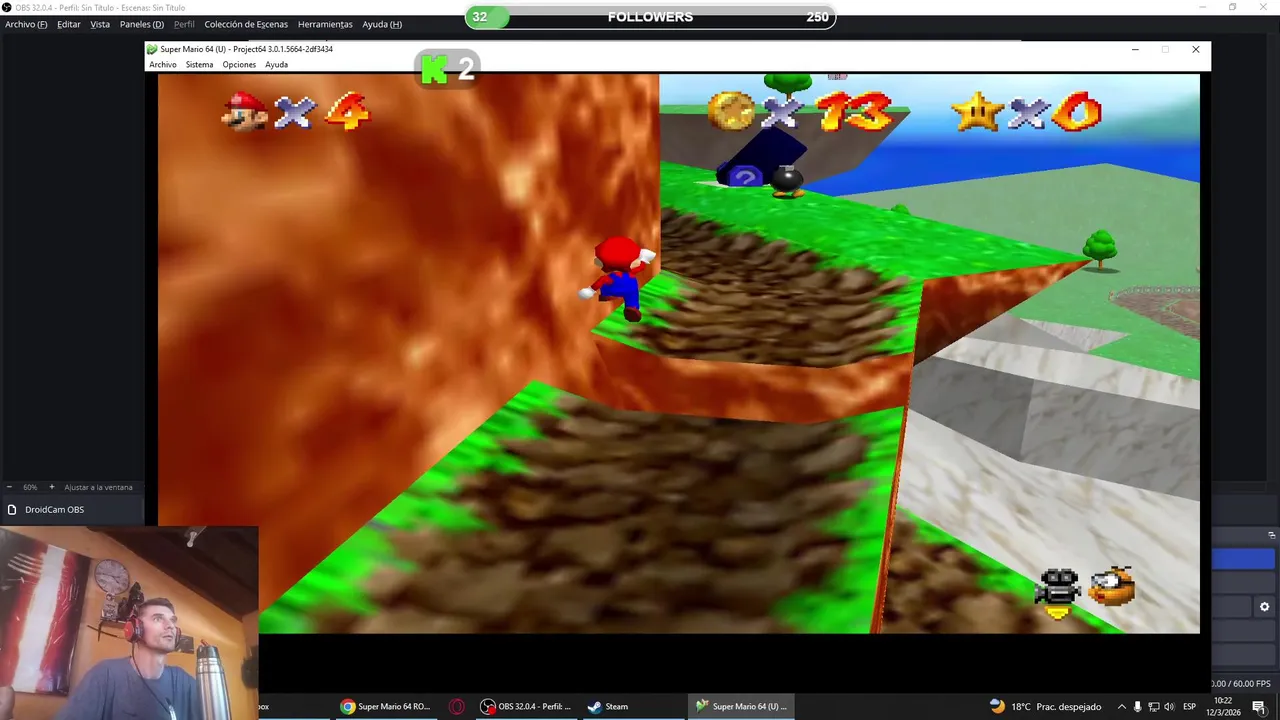Zoom in OBS preview with plus button
1280x720 pixels.
click(x=52, y=487)
